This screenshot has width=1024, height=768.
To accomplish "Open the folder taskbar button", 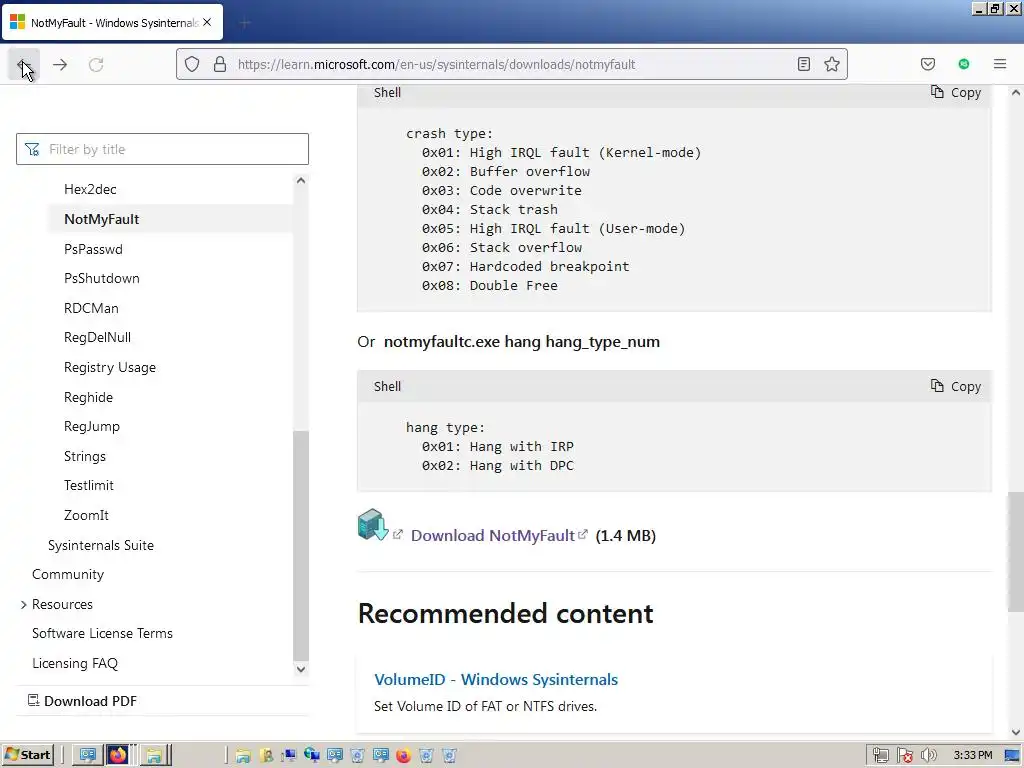I will click(x=155, y=755).
